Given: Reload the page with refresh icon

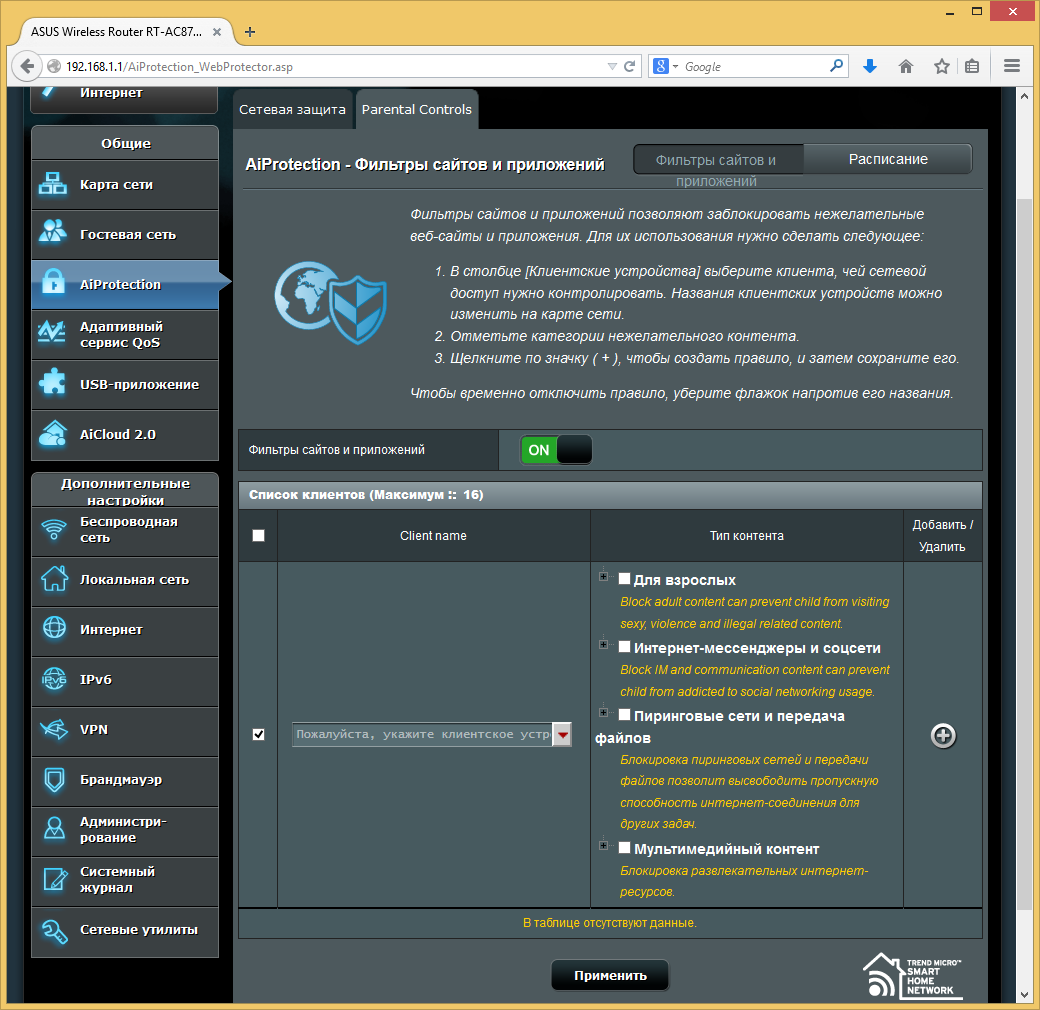Looking at the screenshot, I should (x=629, y=66).
